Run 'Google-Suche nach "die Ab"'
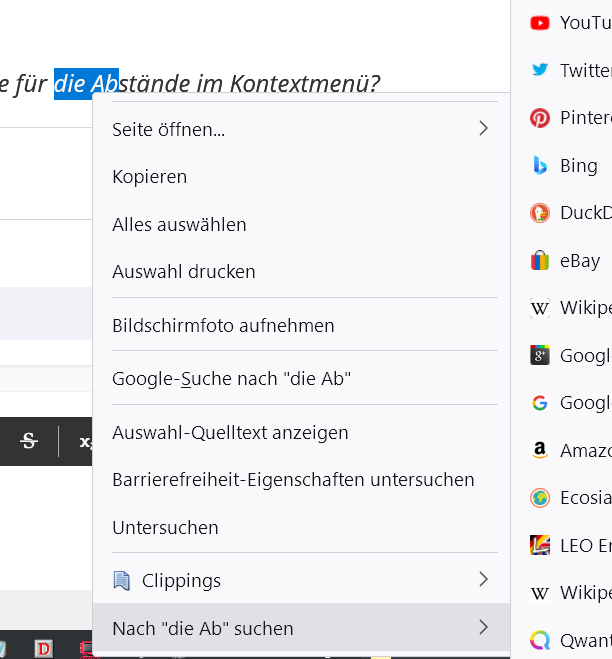 231,379
